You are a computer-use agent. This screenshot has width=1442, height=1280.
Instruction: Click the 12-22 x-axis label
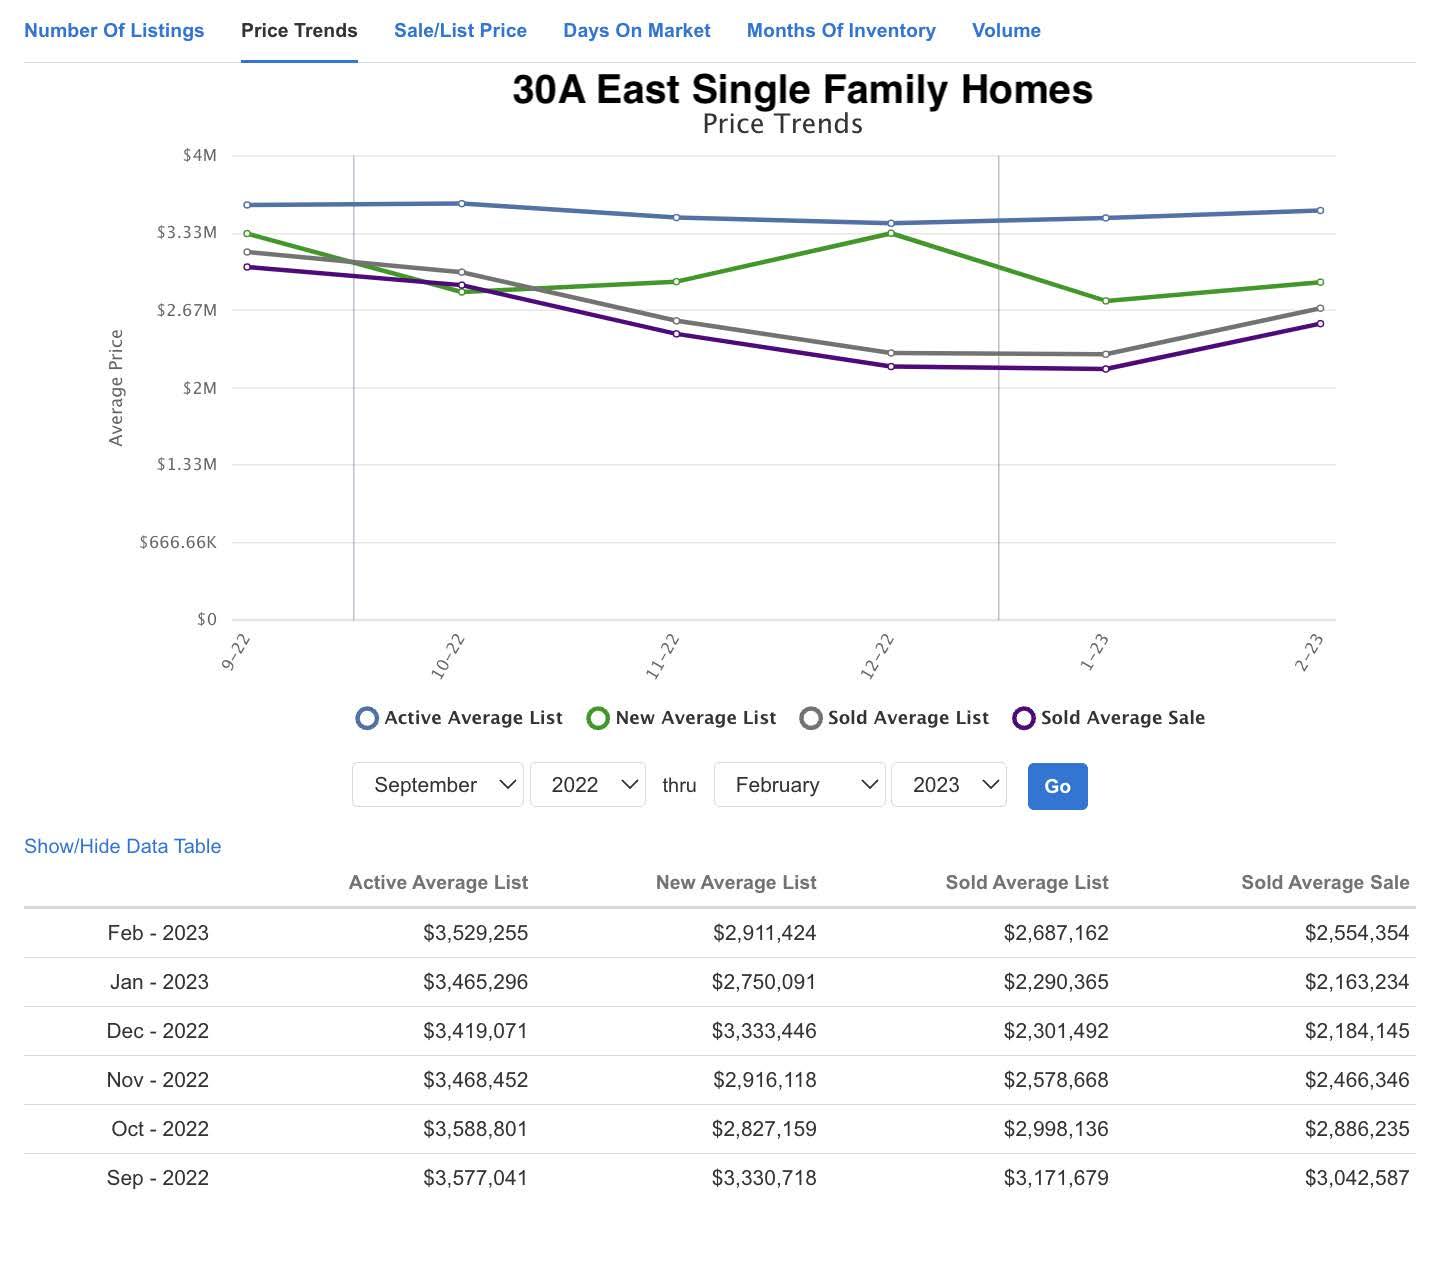878,656
